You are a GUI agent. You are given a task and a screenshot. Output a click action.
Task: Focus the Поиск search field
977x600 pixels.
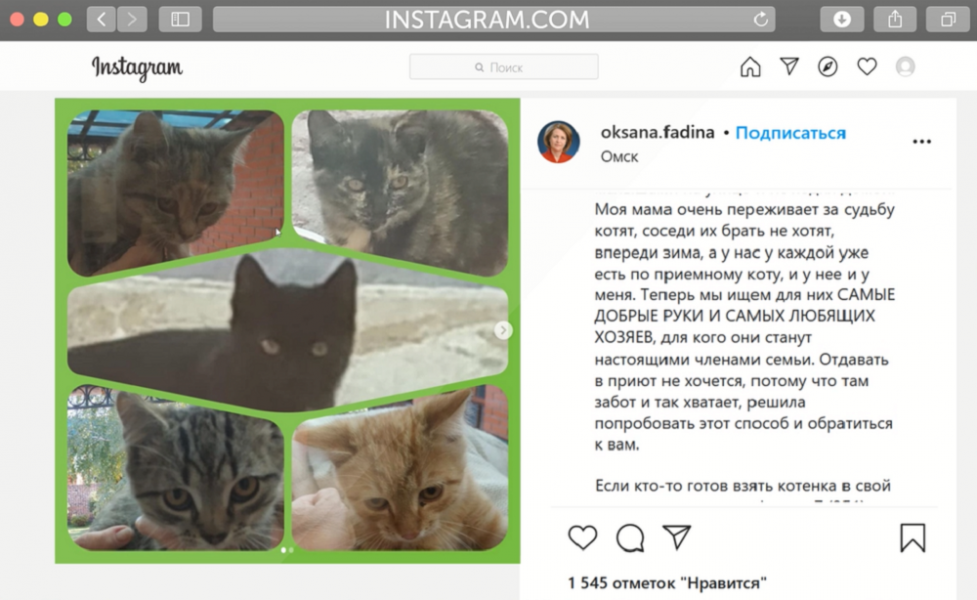[503, 67]
